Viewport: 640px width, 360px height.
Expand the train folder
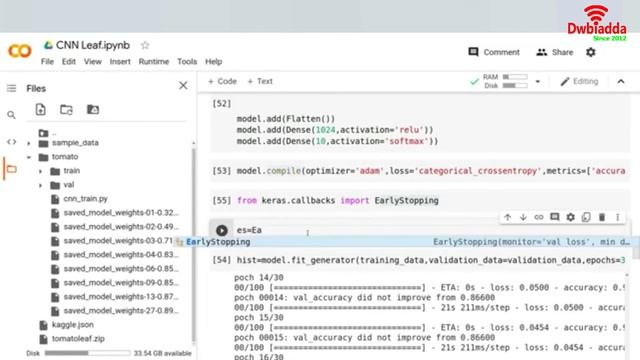point(40,171)
